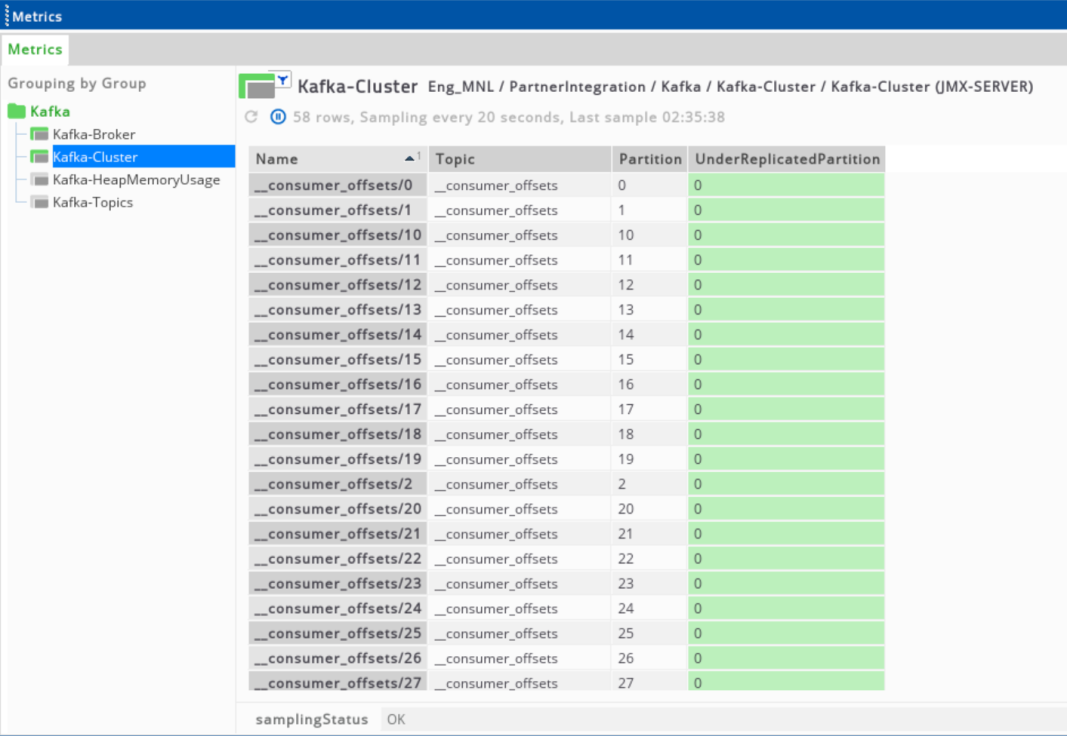Click the Kafka-Cluster tree icon
Viewport: 1067px width, 736px height.
(40, 157)
